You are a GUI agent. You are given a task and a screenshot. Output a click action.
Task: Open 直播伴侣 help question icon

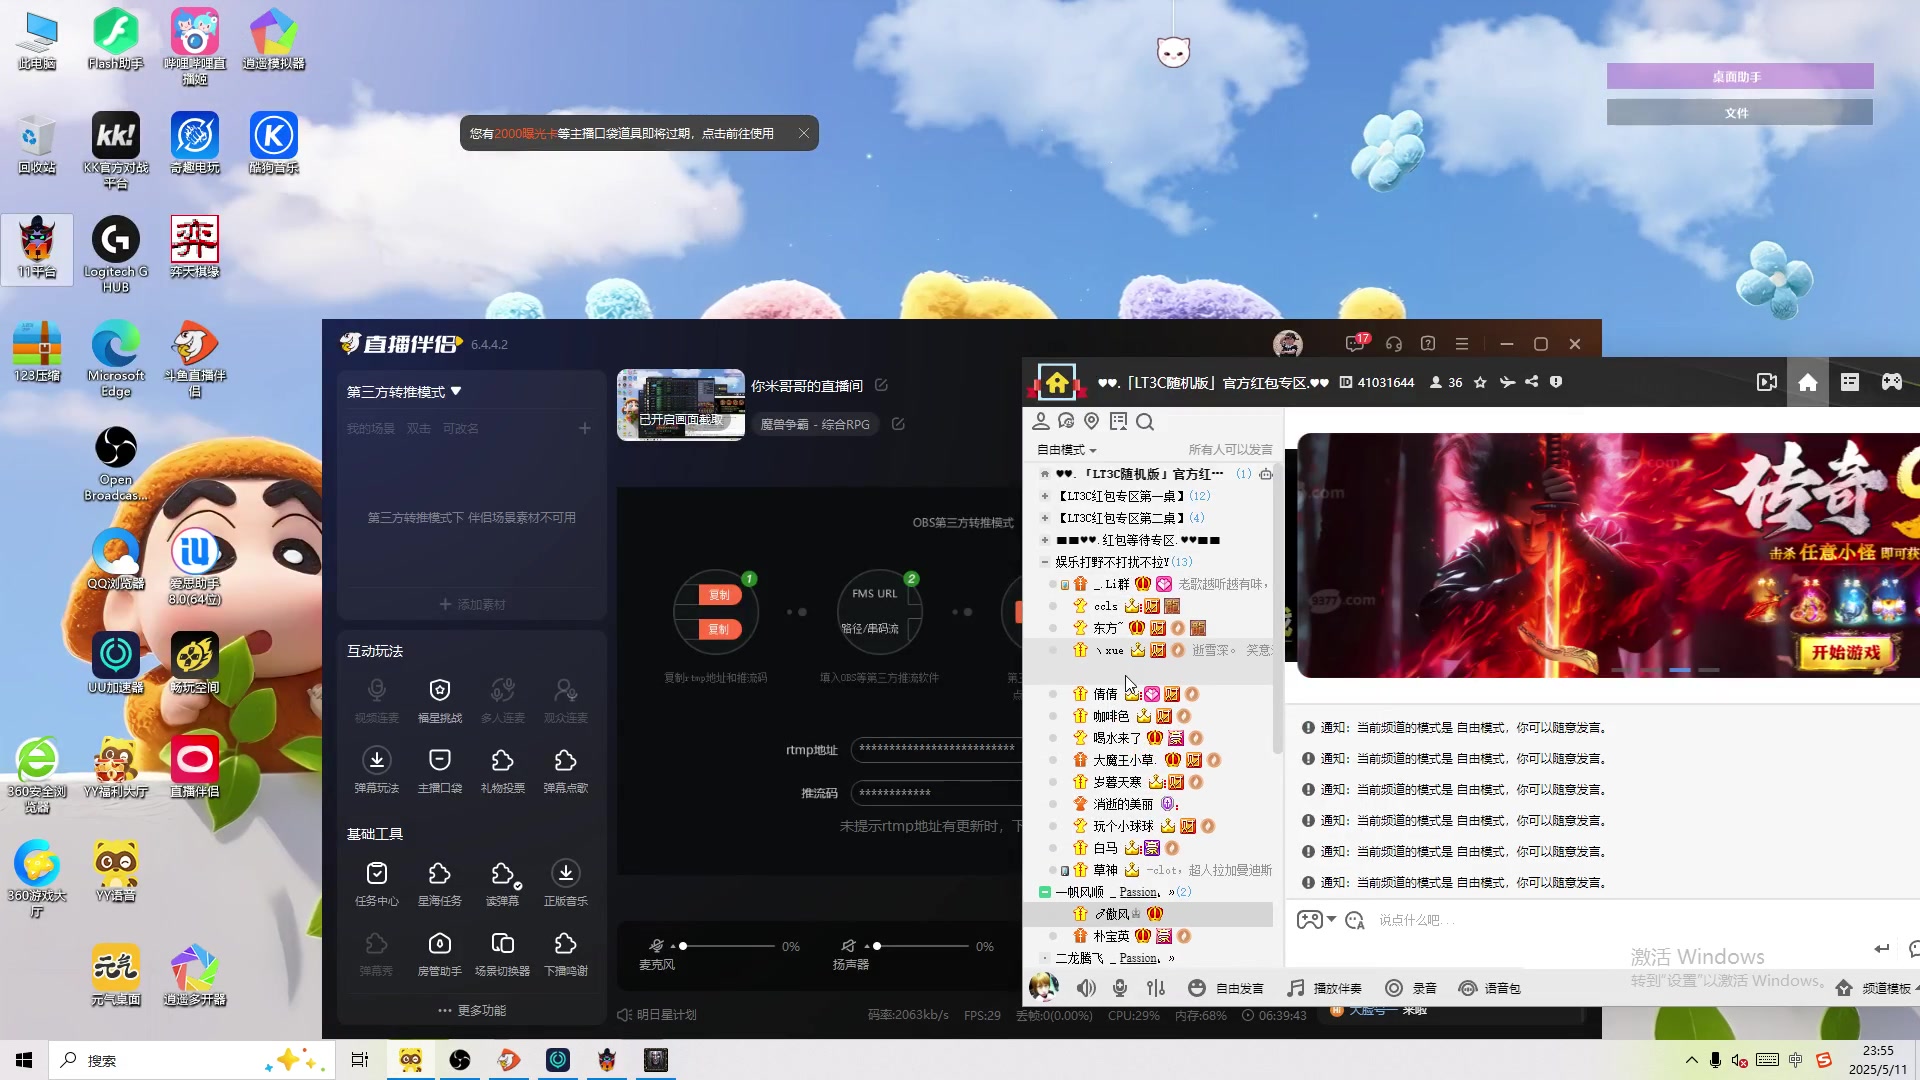[x=1428, y=344]
